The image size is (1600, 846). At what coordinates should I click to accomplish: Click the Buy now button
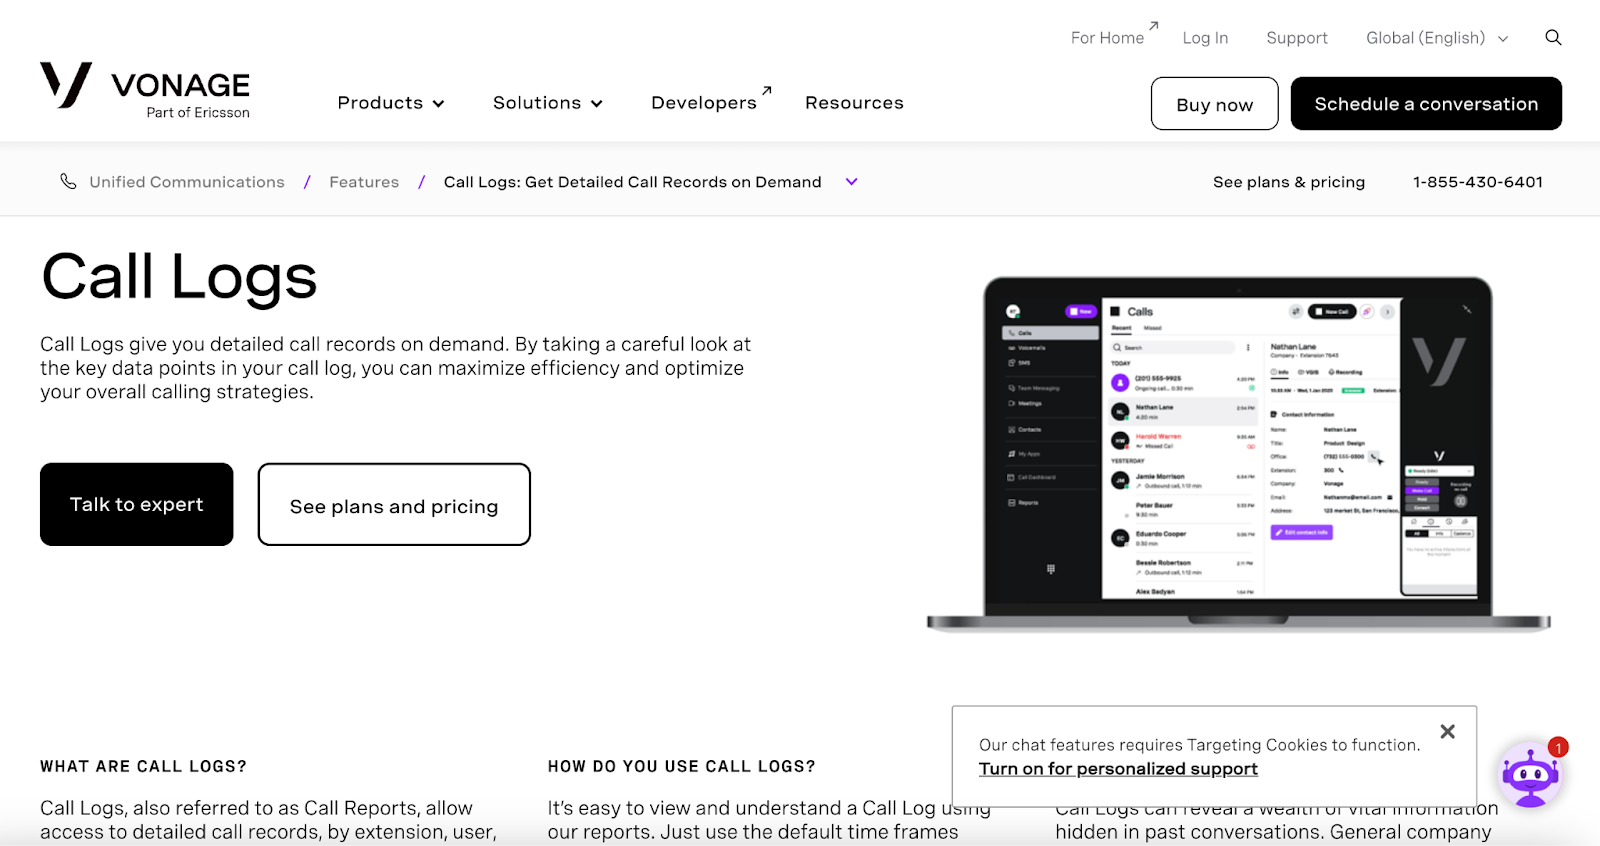pos(1214,104)
